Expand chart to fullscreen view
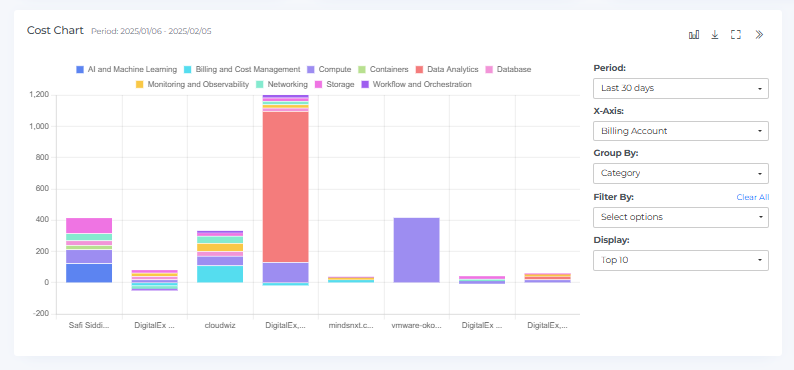 [x=736, y=34]
